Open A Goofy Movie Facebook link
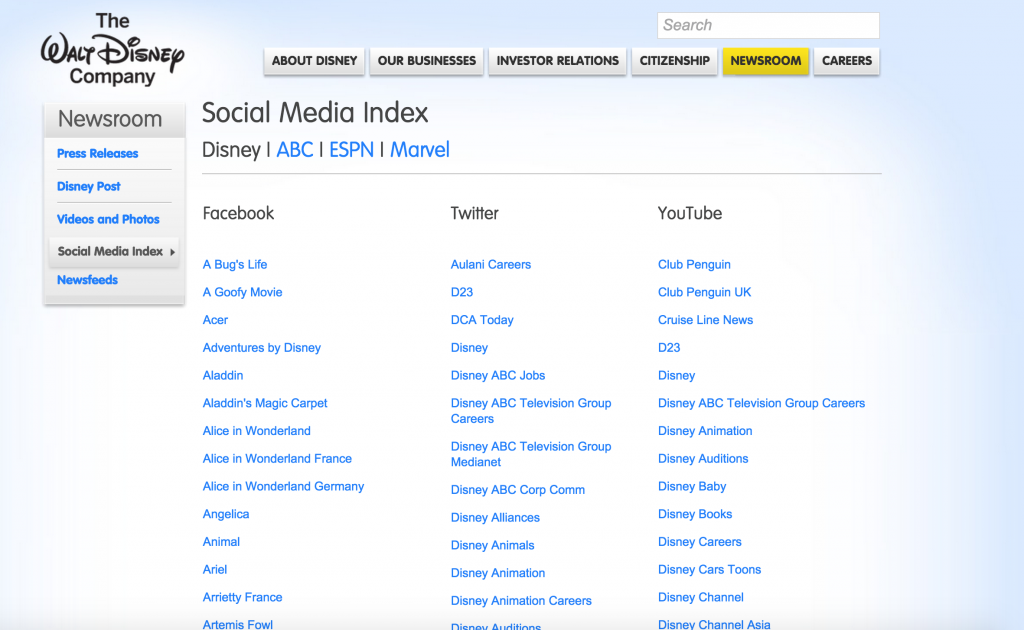The height and width of the screenshot is (630, 1024). click(x=242, y=292)
